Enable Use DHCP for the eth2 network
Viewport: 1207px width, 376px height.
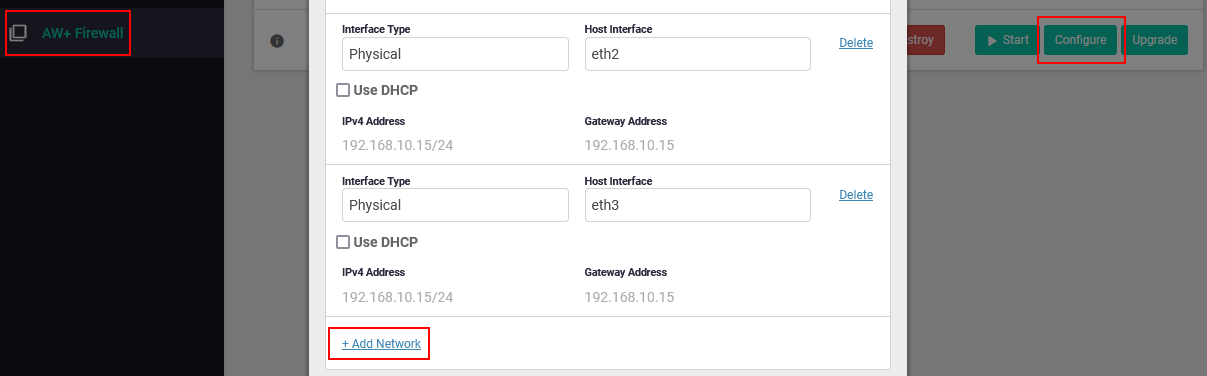tap(343, 90)
